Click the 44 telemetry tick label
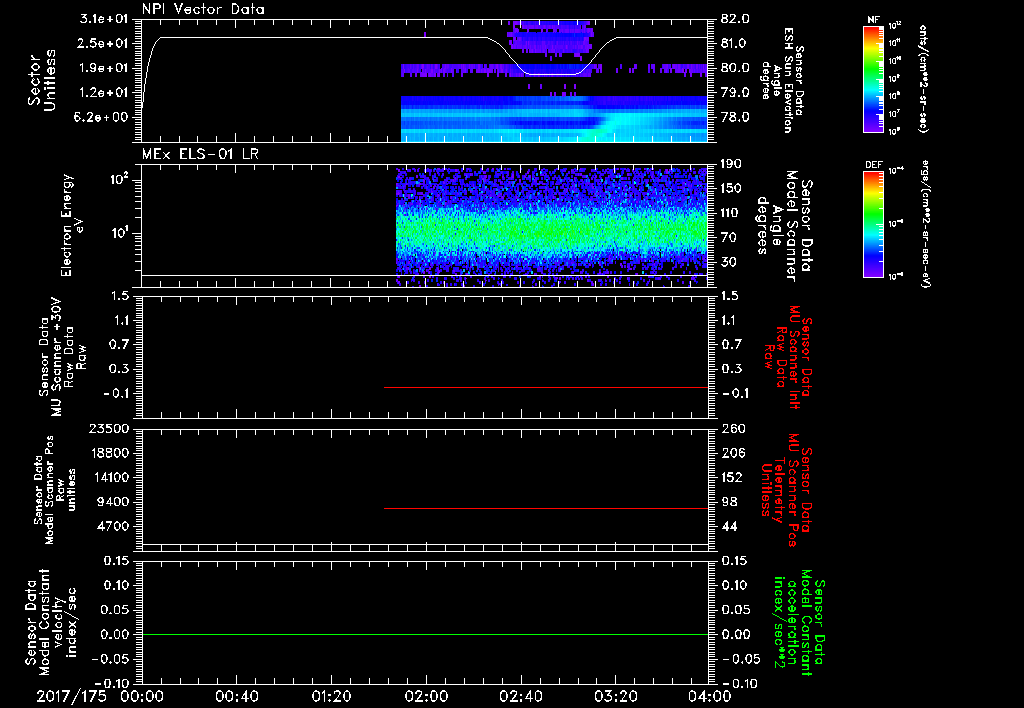This screenshot has height=708, width=1024. 730,526
